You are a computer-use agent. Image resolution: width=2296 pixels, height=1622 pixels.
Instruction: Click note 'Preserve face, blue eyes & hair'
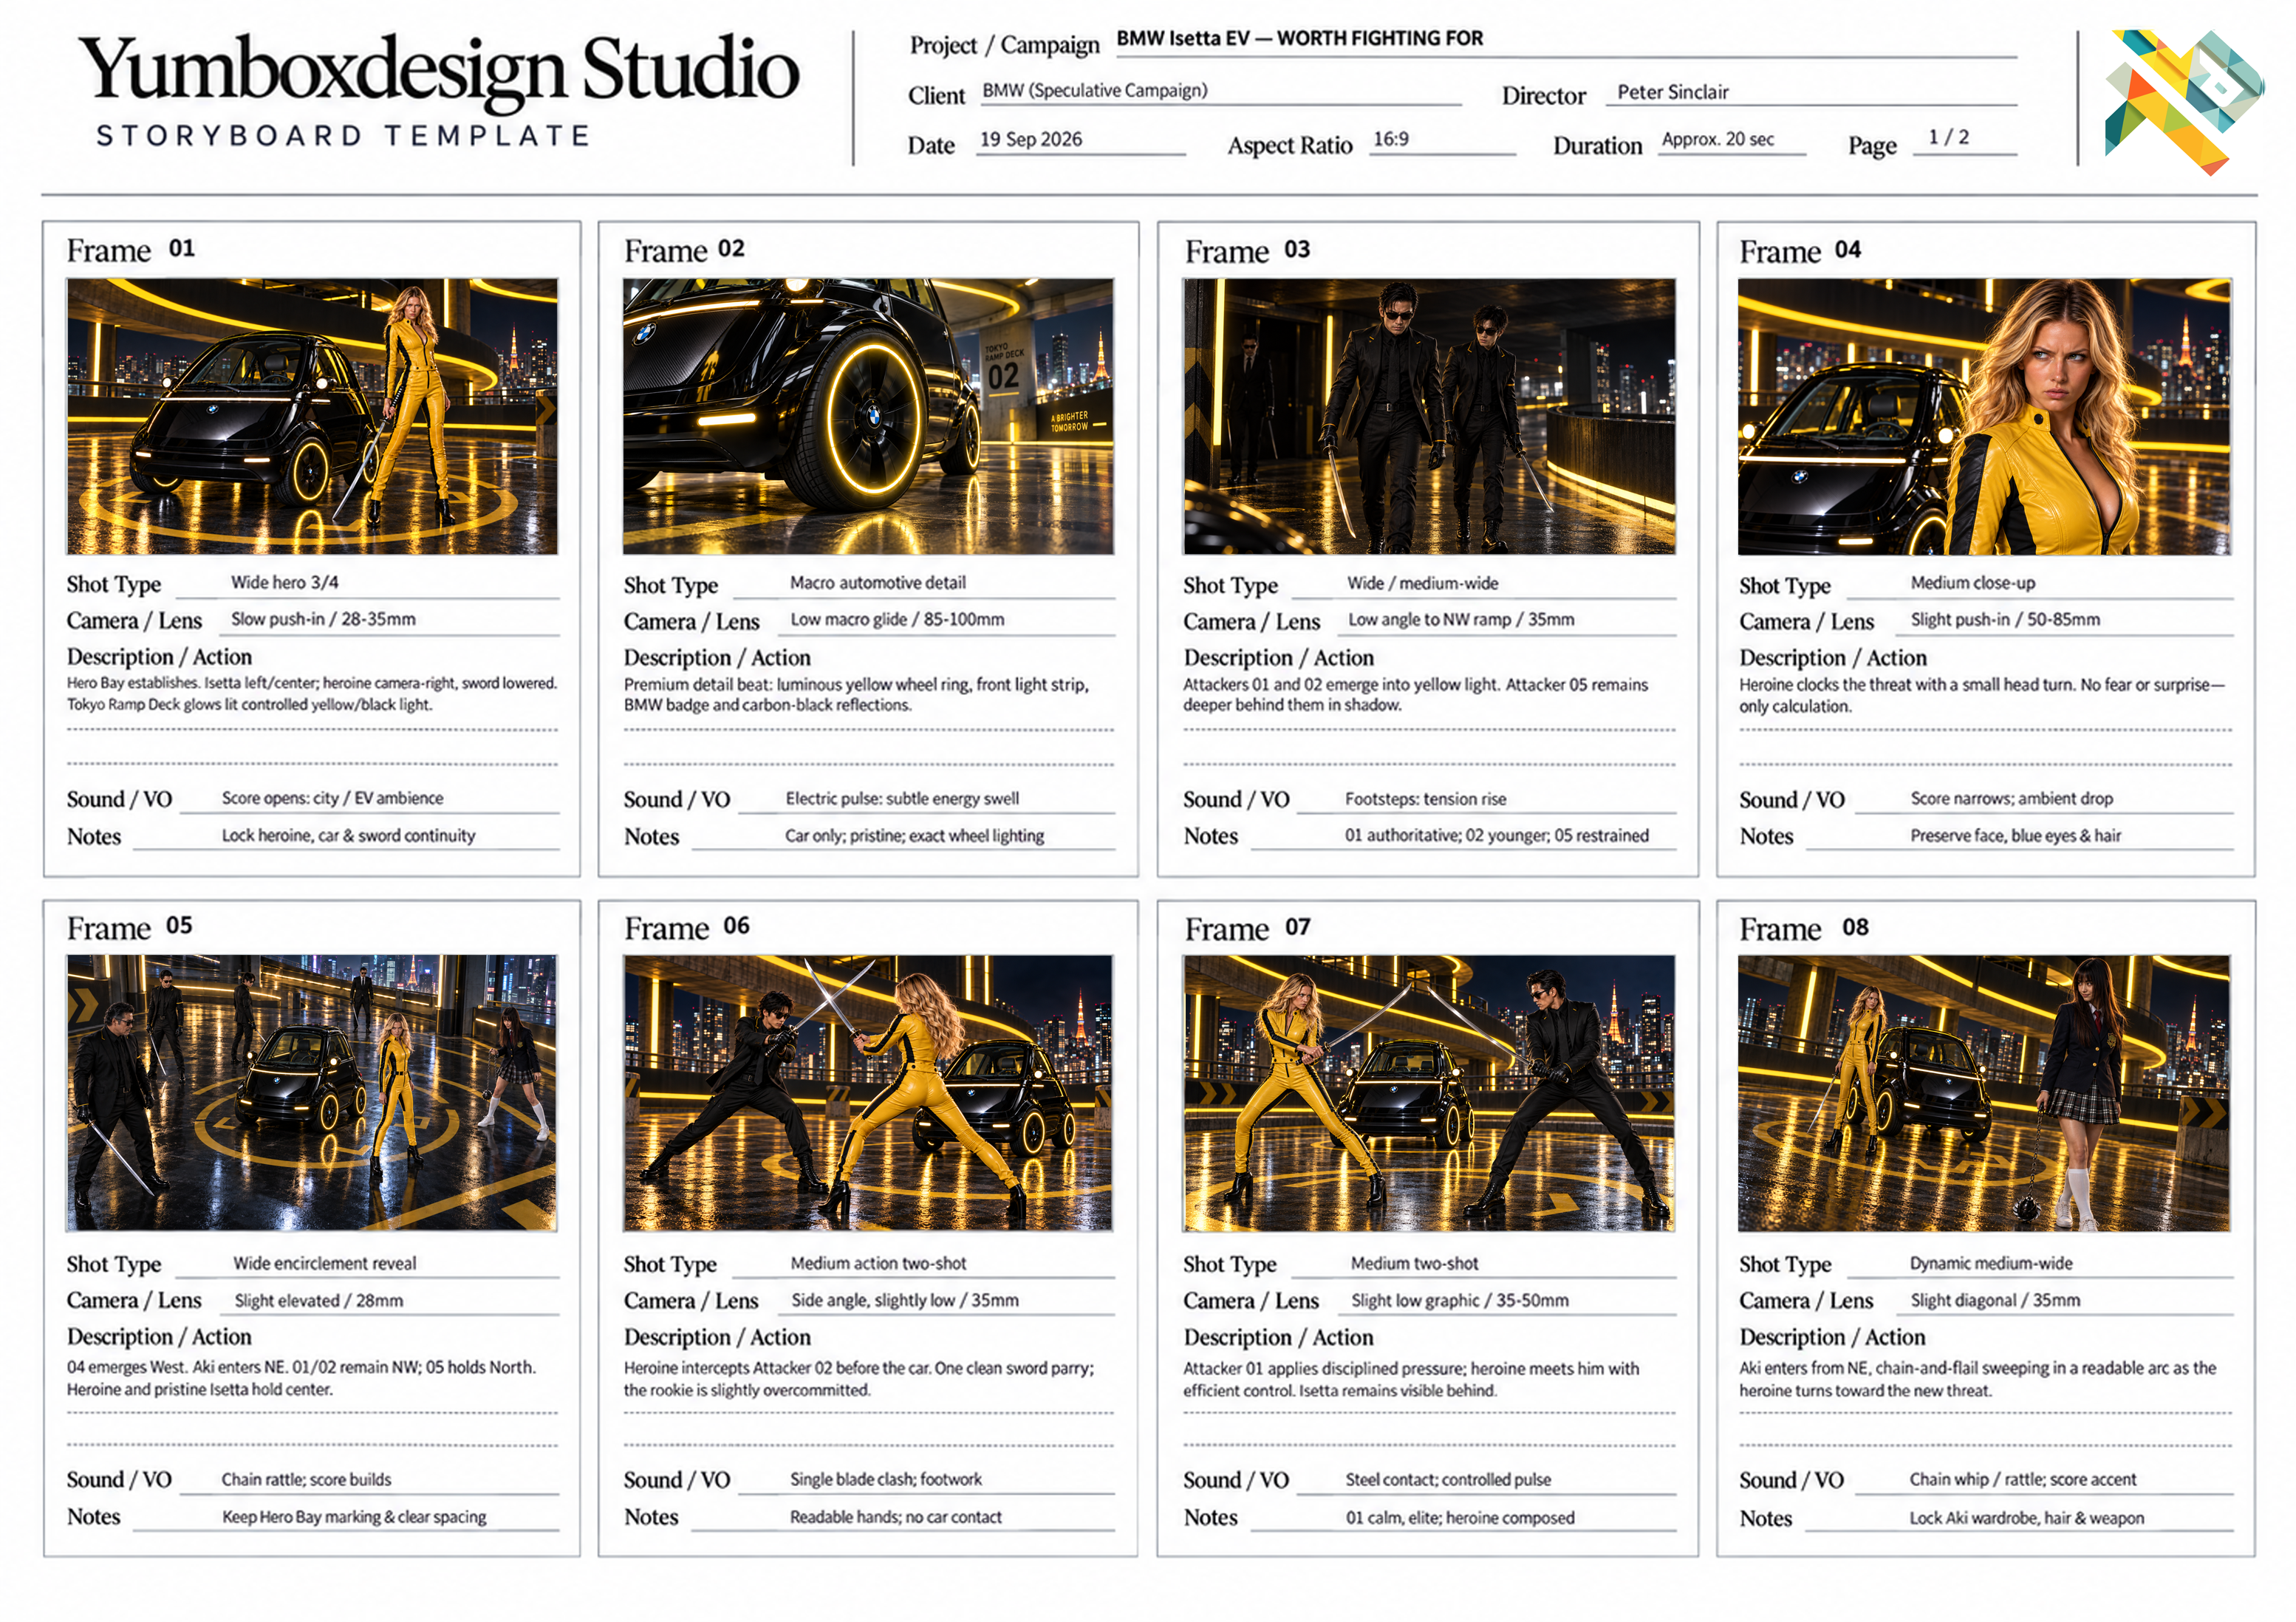(x=2015, y=835)
